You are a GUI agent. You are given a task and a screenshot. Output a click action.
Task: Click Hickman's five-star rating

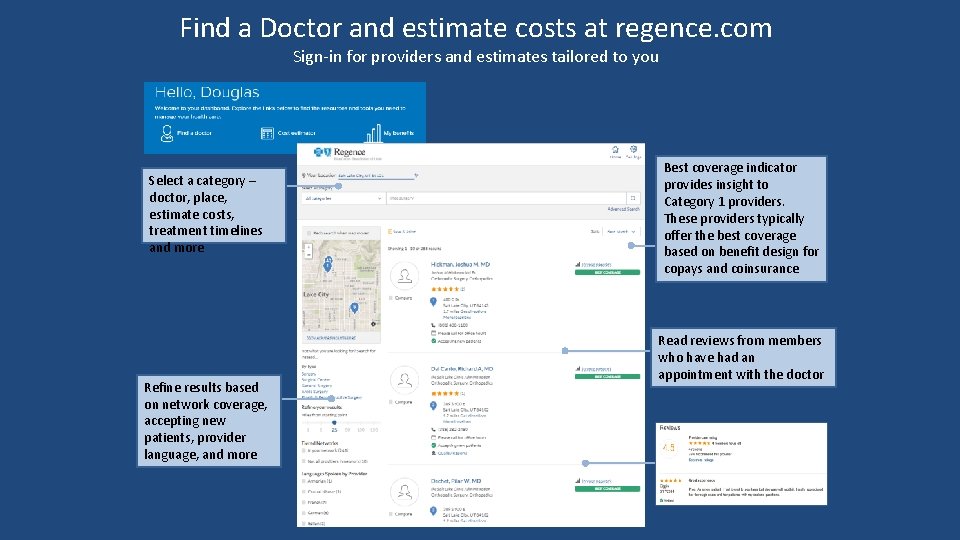pyautogui.click(x=445, y=289)
